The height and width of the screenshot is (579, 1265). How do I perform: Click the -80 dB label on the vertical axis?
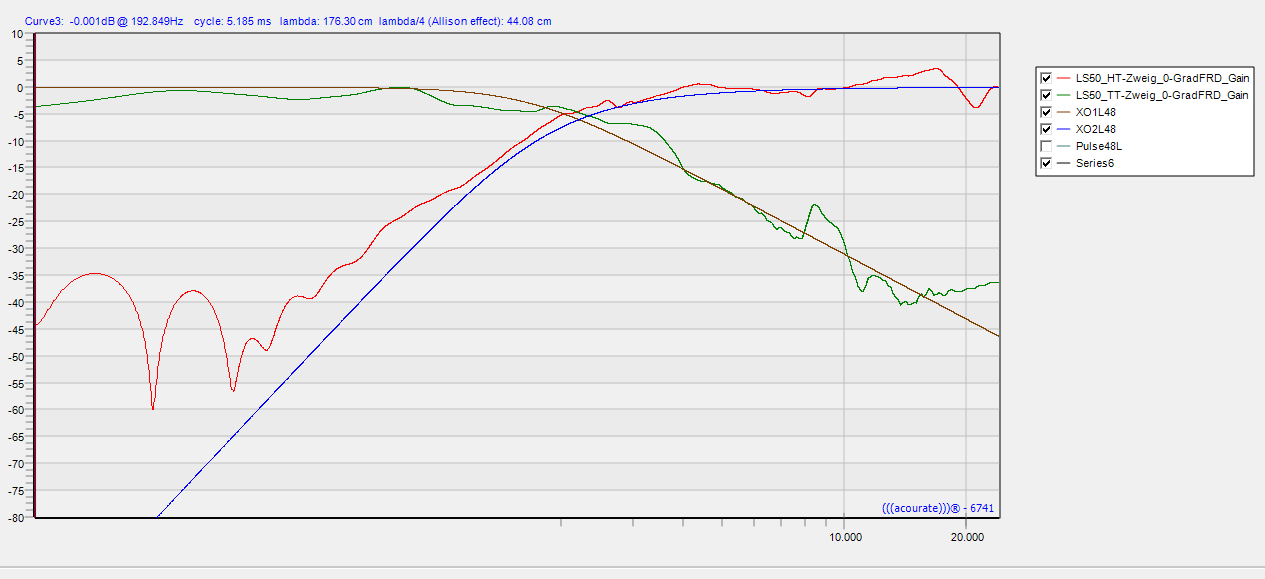[x=14, y=518]
